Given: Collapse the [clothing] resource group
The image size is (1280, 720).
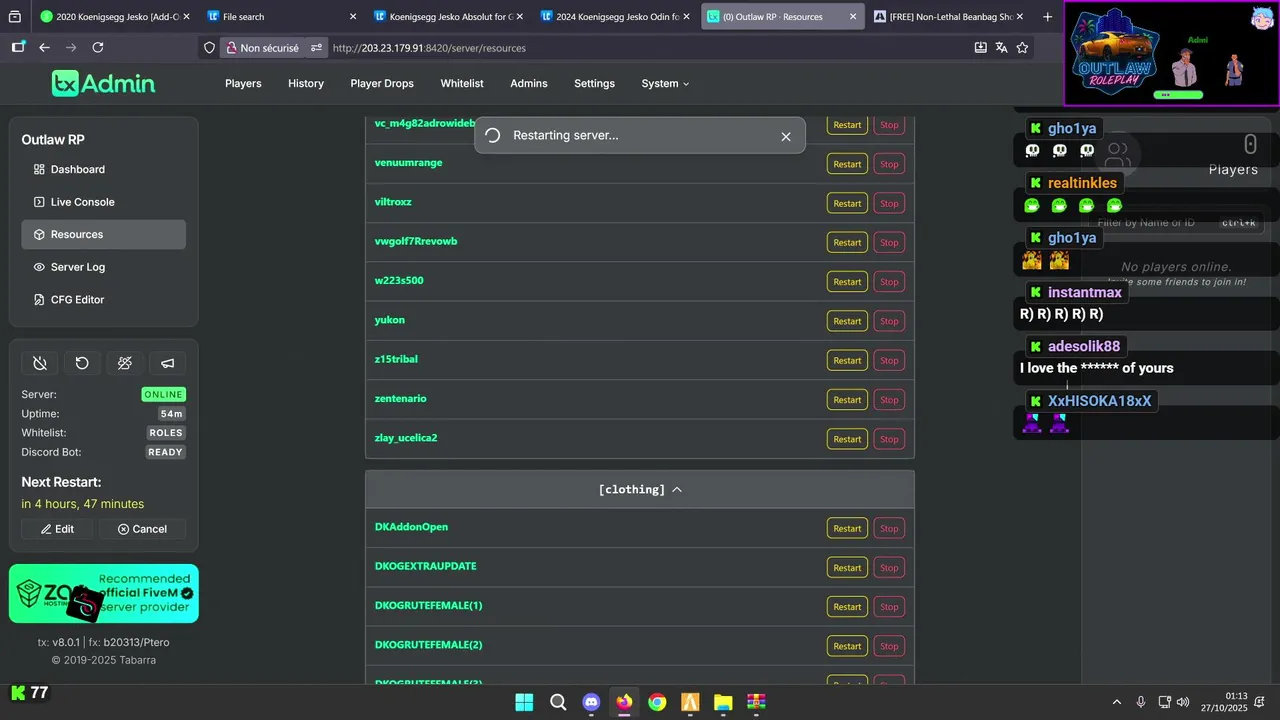Looking at the screenshot, I should [640, 489].
